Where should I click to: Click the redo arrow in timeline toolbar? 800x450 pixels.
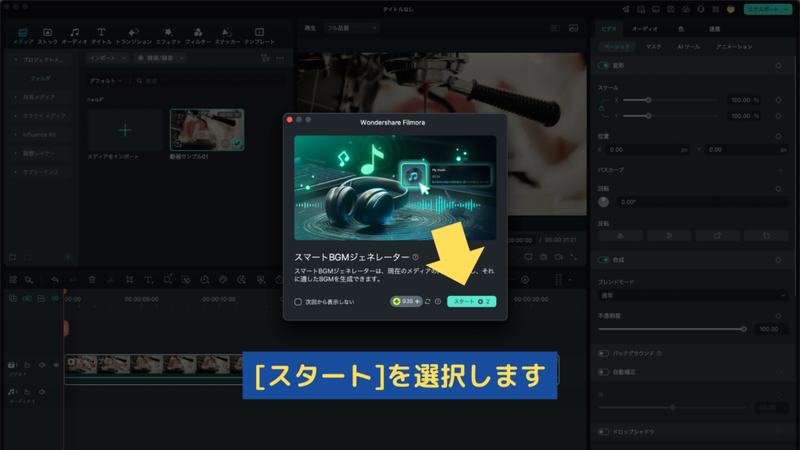click(73, 280)
